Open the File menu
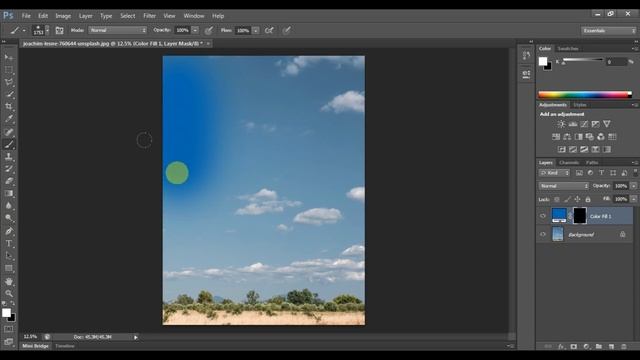Image resolution: width=640 pixels, height=360 pixels. click(26, 16)
